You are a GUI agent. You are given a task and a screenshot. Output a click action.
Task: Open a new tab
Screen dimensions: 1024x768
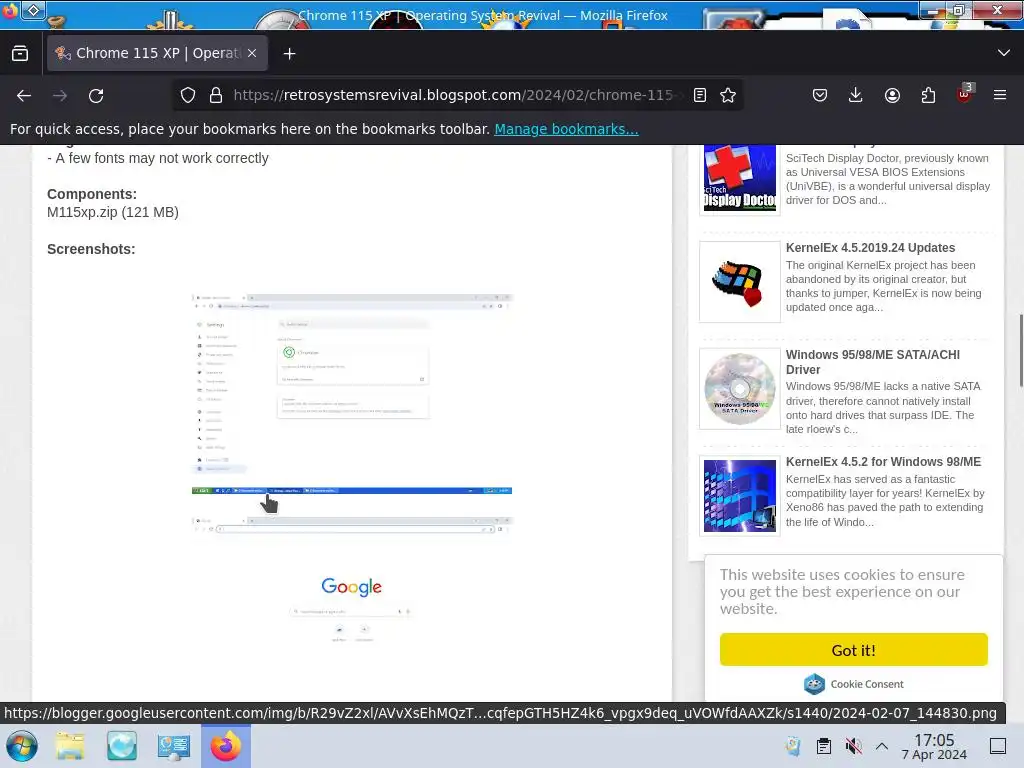(289, 54)
